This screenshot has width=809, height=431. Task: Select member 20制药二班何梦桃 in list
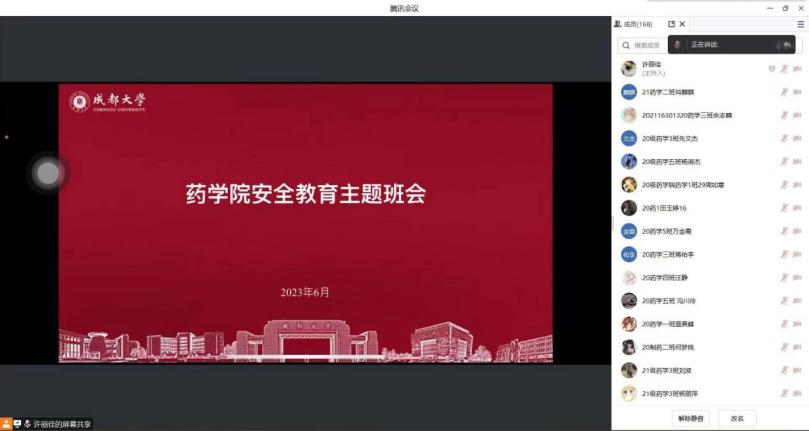[x=678, y=347]
